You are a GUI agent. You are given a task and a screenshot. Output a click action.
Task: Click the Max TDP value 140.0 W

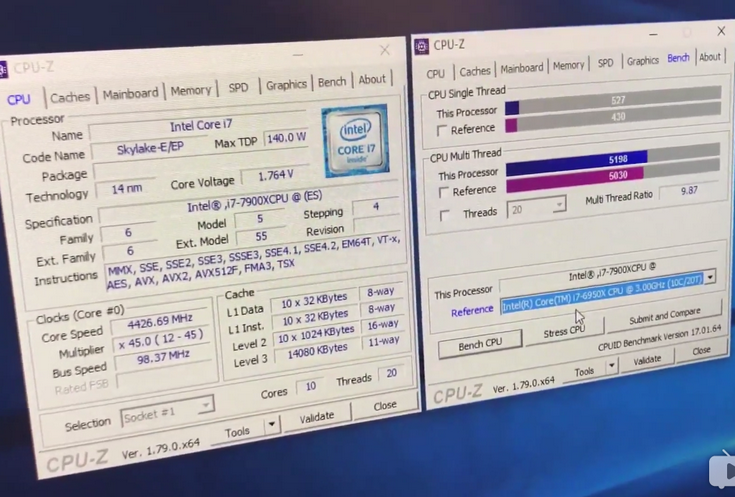[285, 138]
